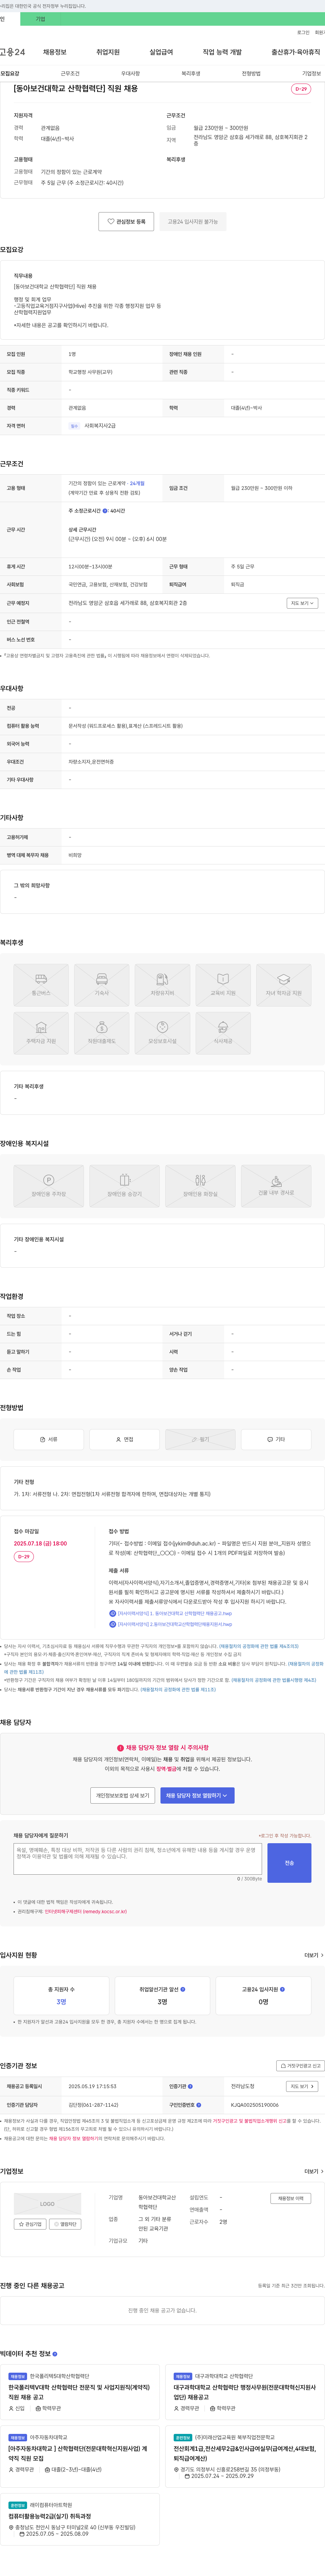Click 더보기 beside 기업정보
The image size is (325, 2576).
point(314,2171)
